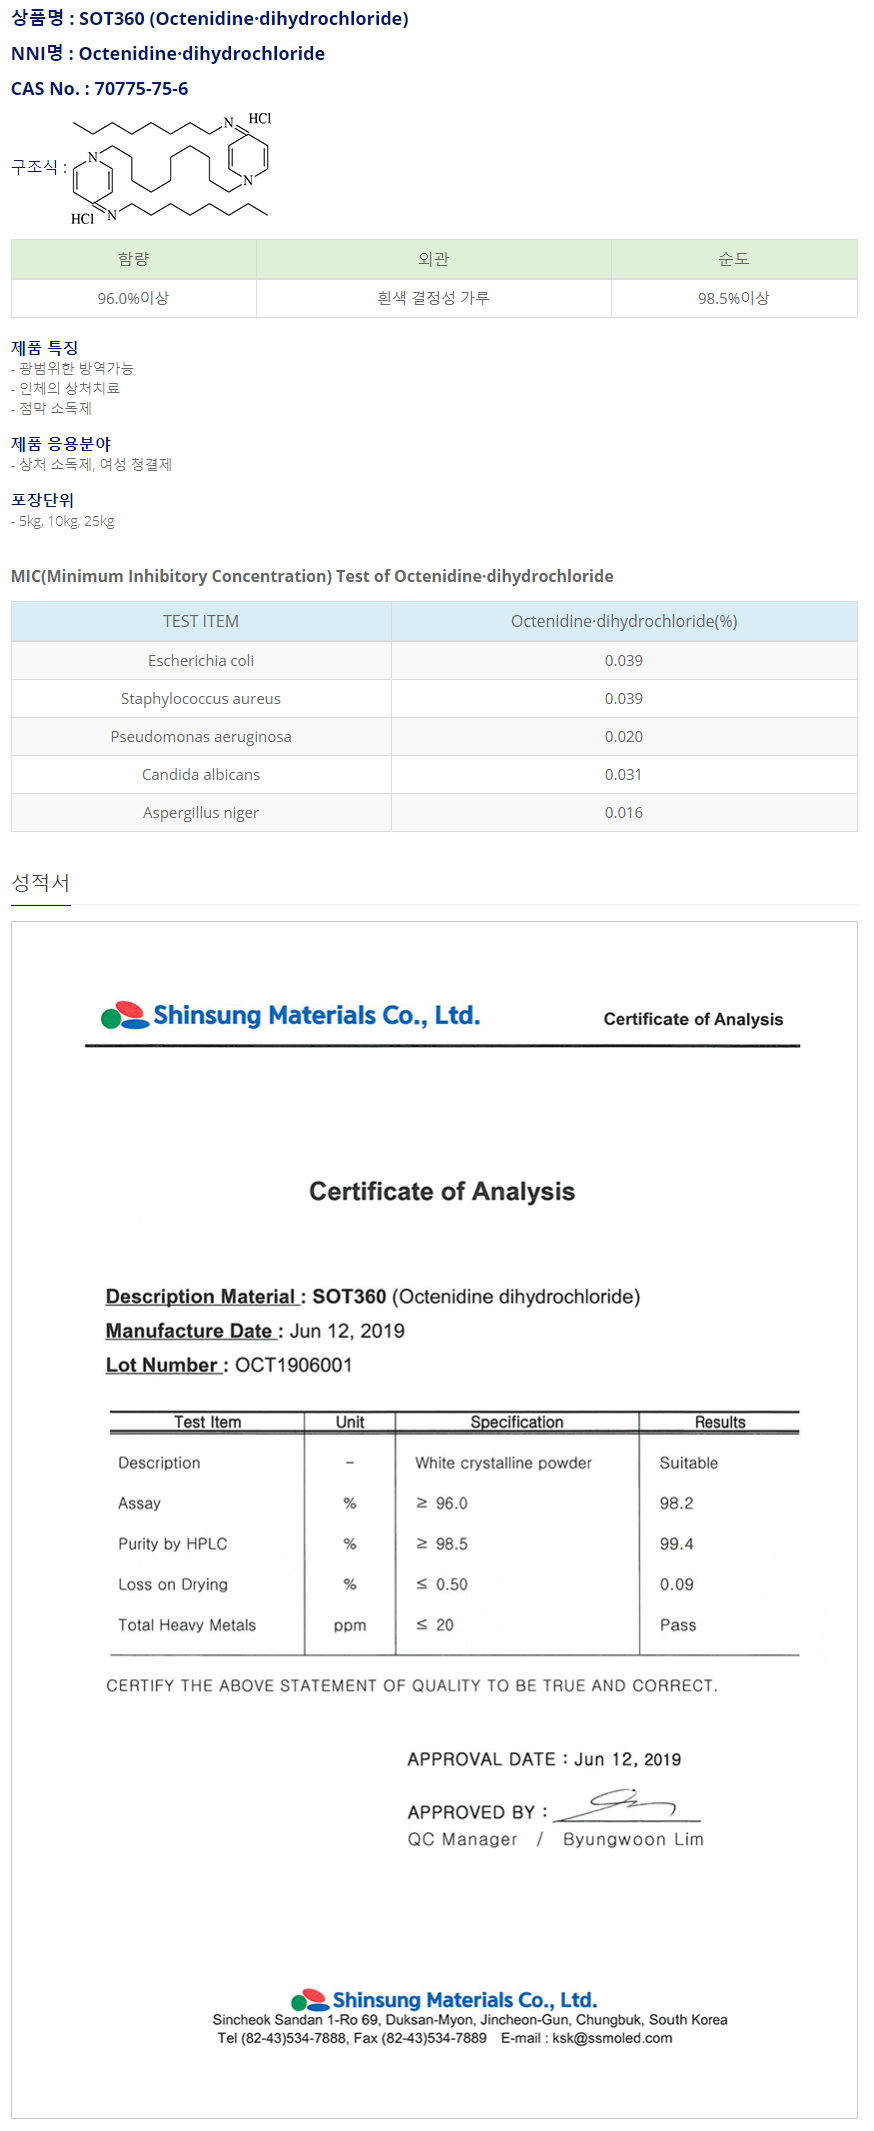874x2131 pixels.
Task: Click the 0.020 value for Pseudomonas aeruginosa
Action: click(x=624, y=737)
